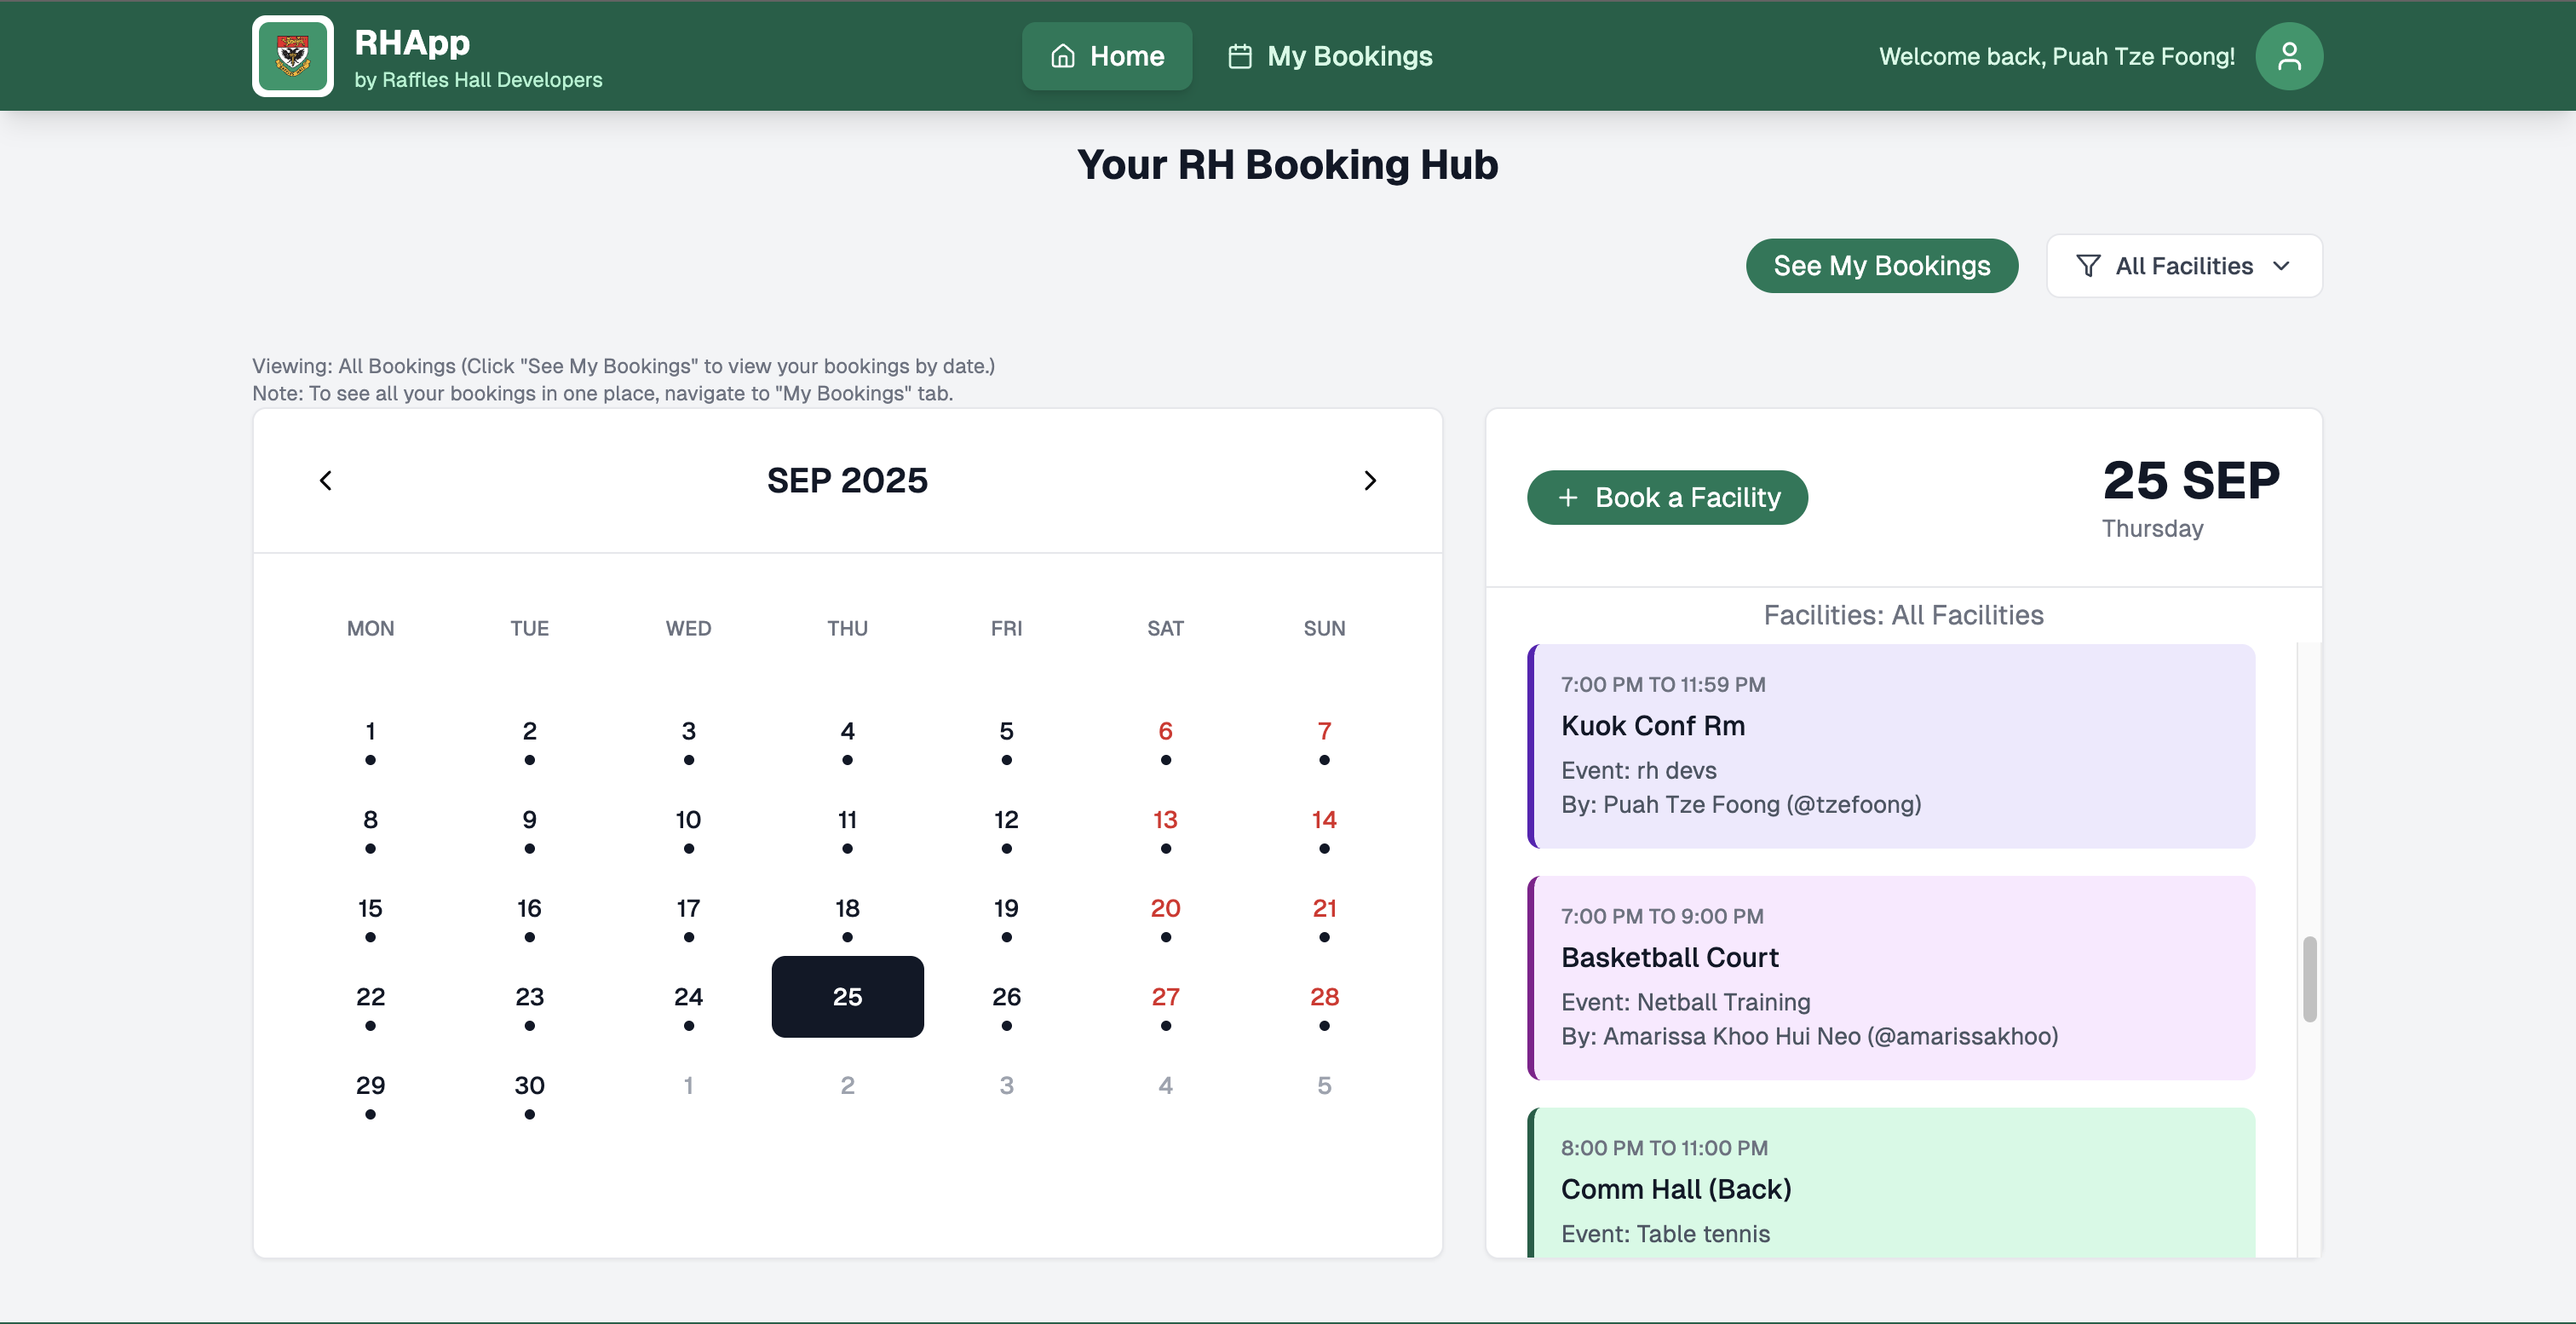Select the Kuok Conf Rm booking card

[1890, 746]
